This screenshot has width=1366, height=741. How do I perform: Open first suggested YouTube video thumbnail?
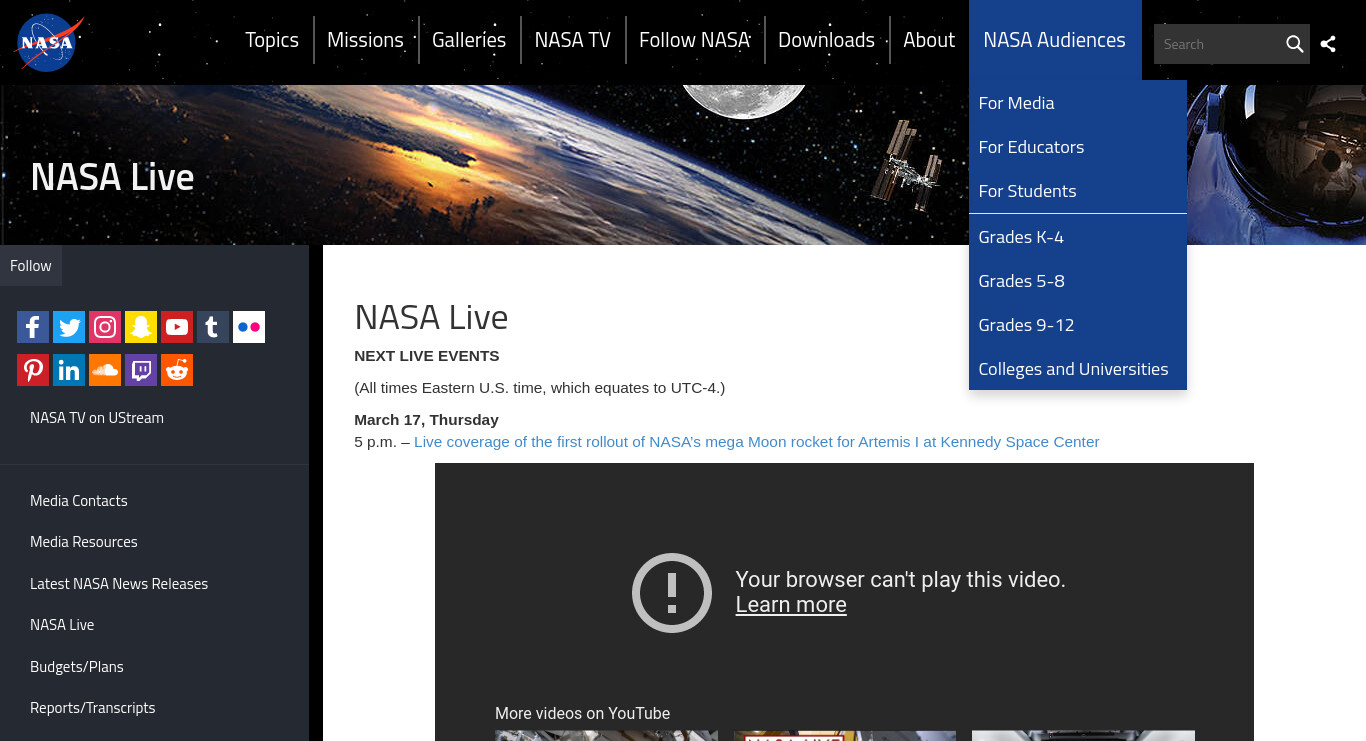point(606,736)
